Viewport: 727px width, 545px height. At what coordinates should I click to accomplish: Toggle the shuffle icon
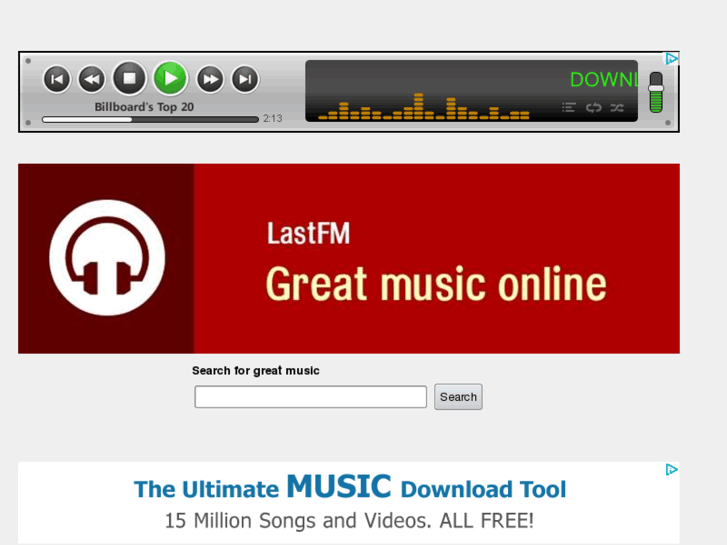617,108
